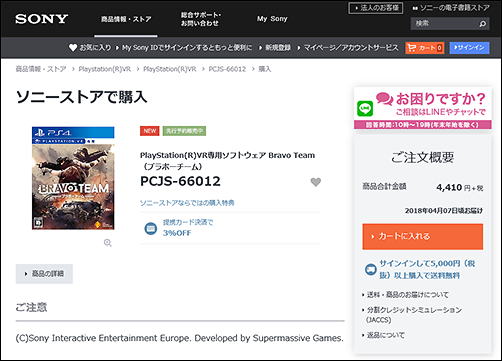Click the shopping cart icon
Viewport: 502px width, 361px height.
(412, 48)
